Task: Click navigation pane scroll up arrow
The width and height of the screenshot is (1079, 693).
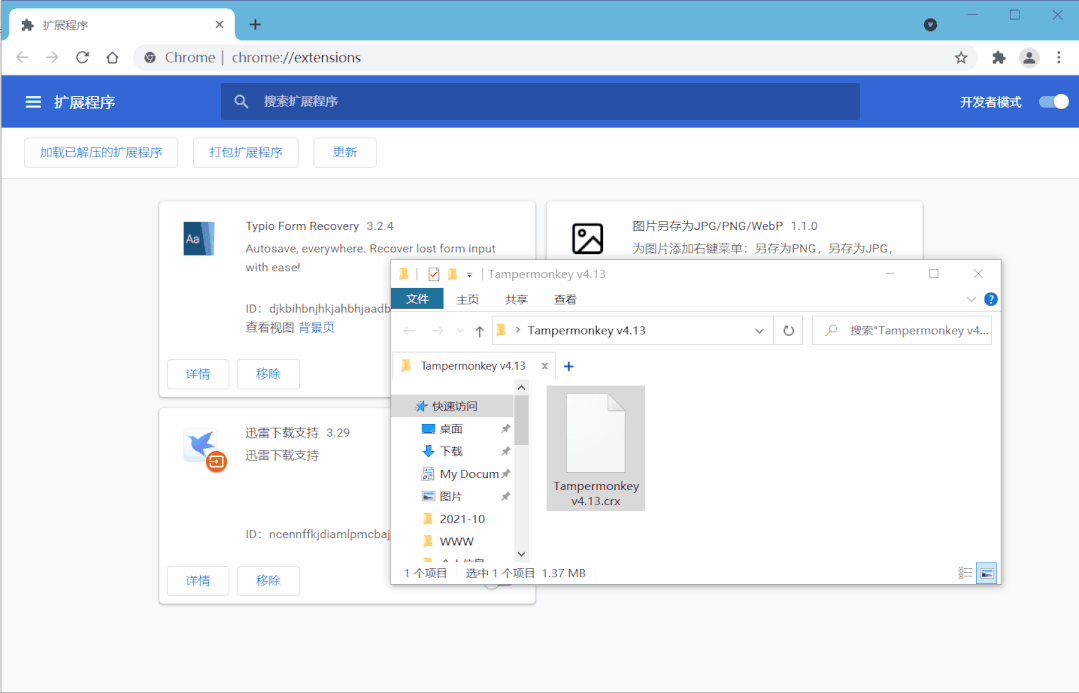Action: click(x=522, y=387)
